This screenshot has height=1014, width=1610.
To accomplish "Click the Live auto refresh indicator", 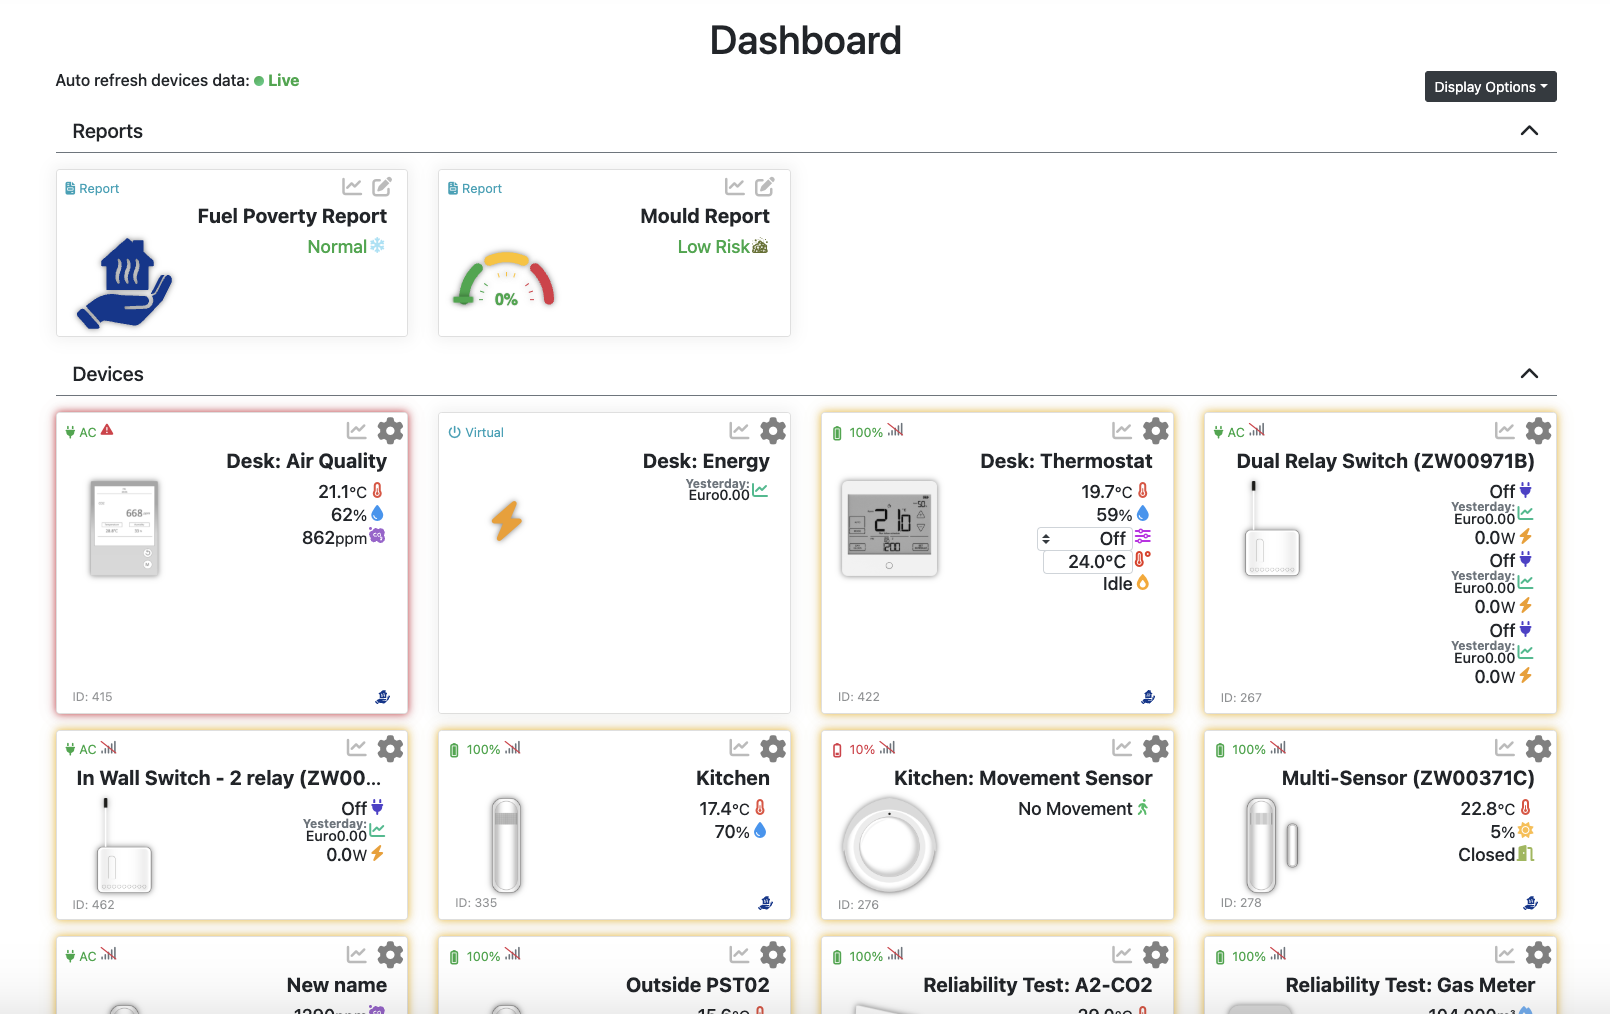I will [x=278, y=80].
